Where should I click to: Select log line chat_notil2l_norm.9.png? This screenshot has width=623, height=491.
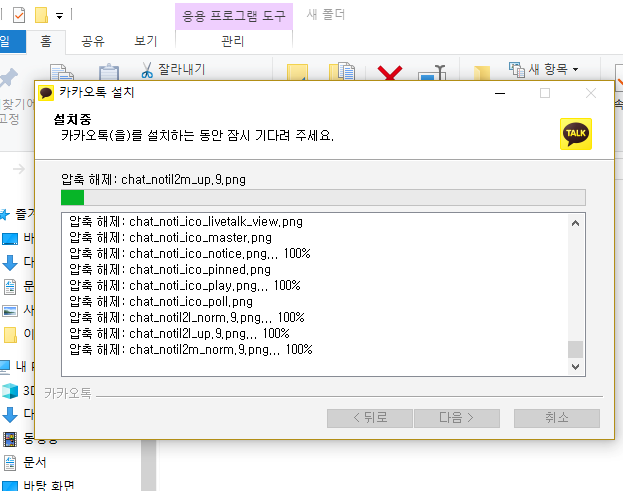pyautogui.click(x=187, y=317)
